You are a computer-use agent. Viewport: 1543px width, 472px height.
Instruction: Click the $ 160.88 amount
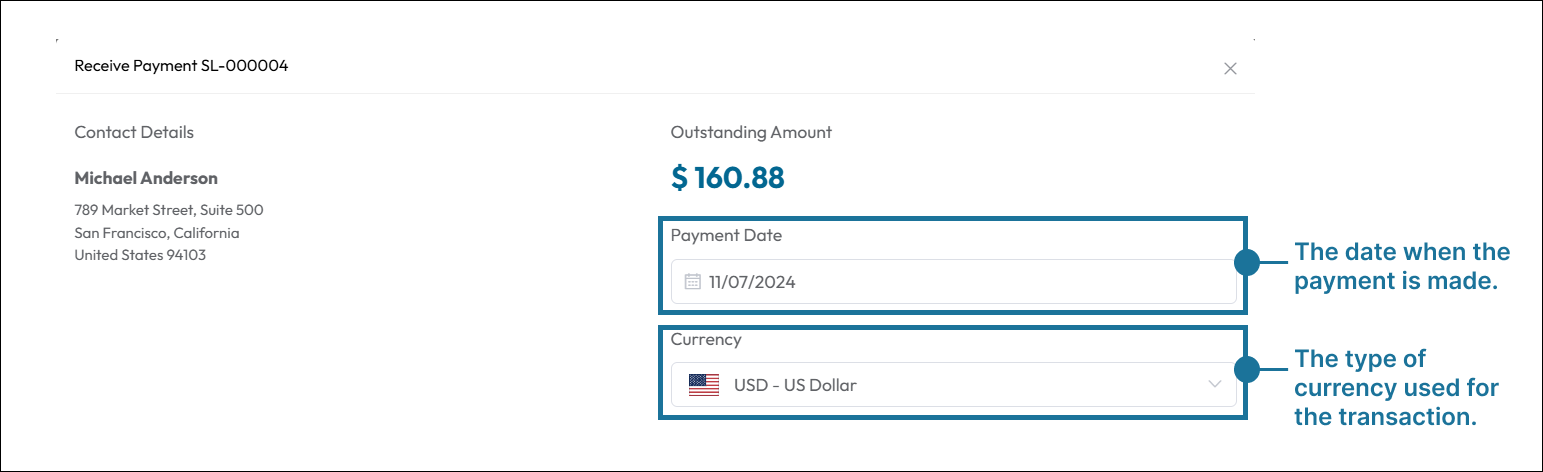point(728,178)
